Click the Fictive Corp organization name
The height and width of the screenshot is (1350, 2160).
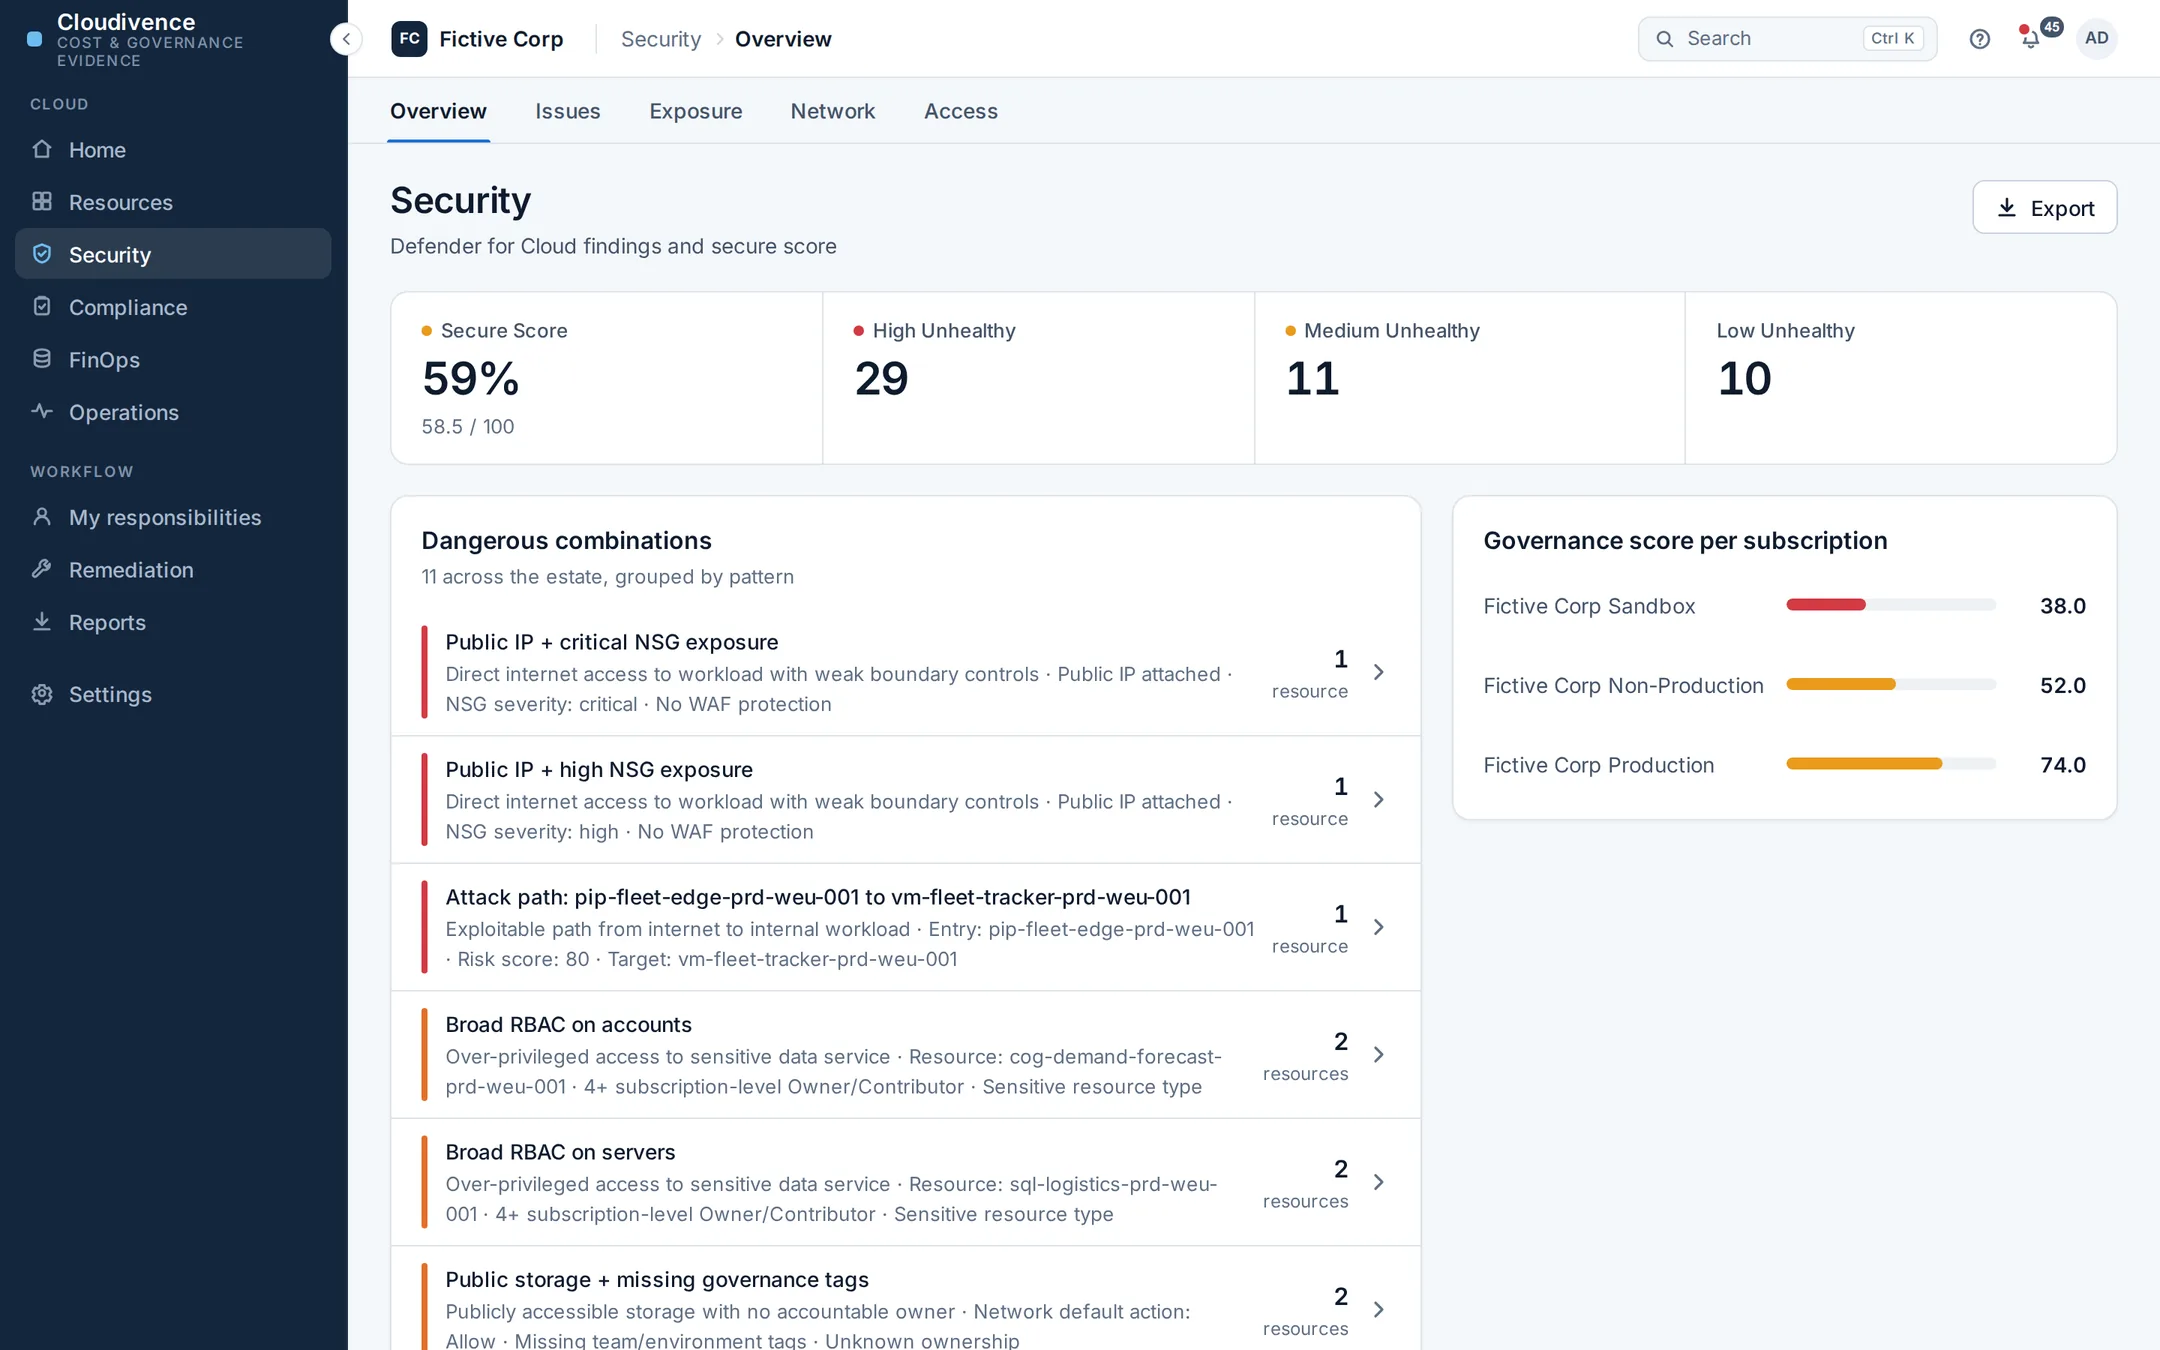501,39
